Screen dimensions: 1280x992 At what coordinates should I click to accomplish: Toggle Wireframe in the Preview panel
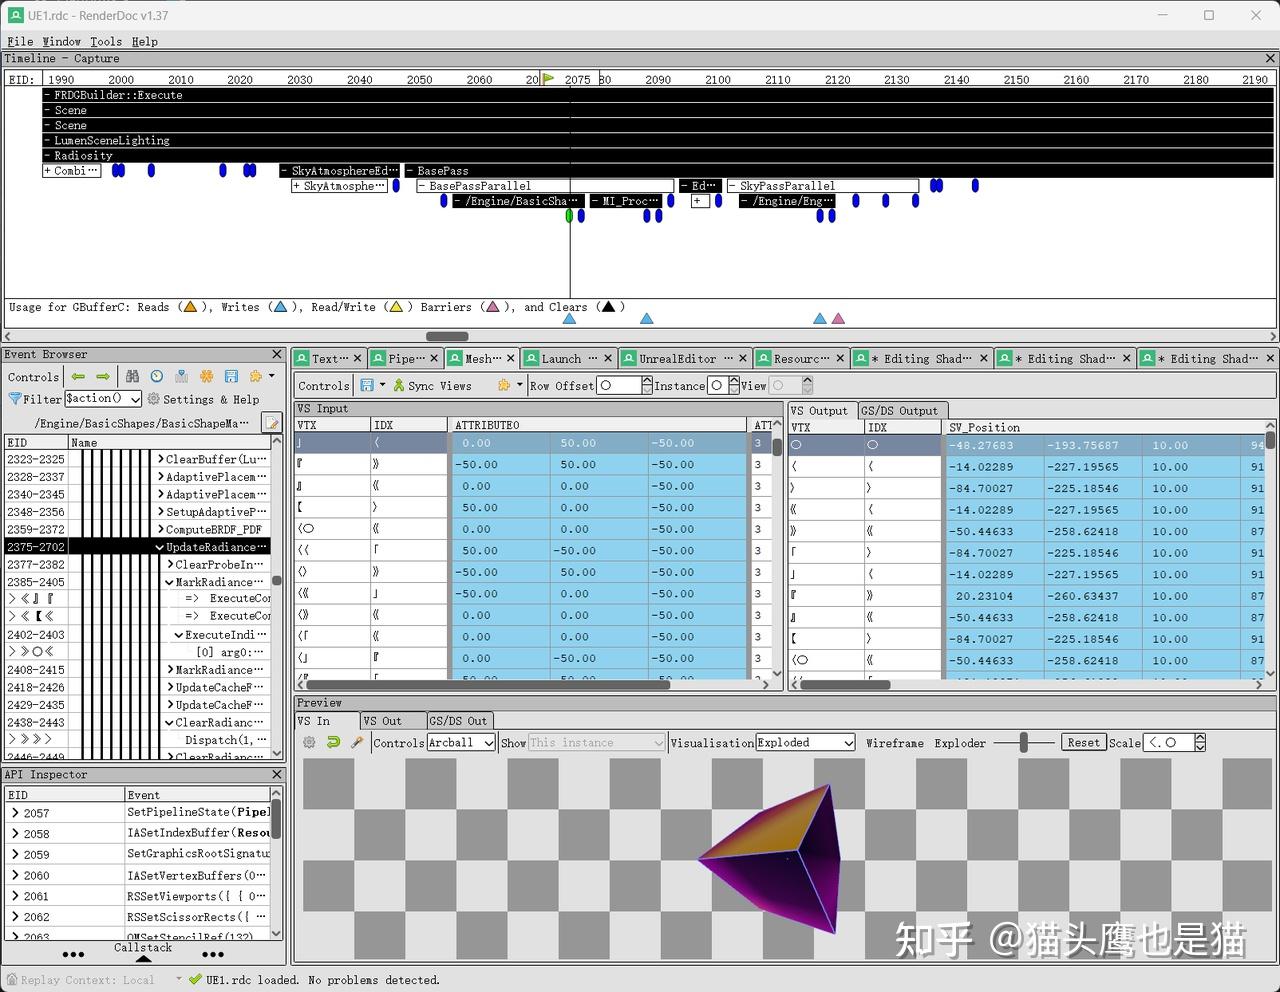(x=895, y=743)
